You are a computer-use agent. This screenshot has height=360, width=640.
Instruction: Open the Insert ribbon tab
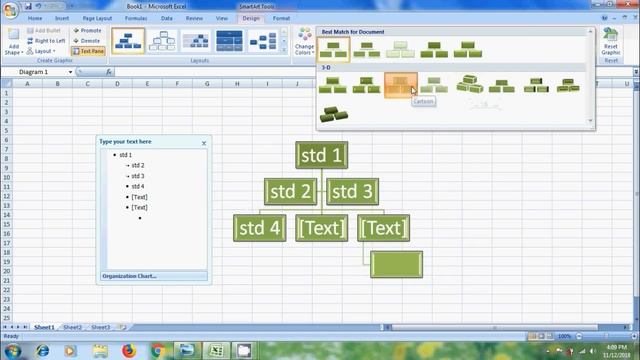pyautogui.click(x=62, y=18)
